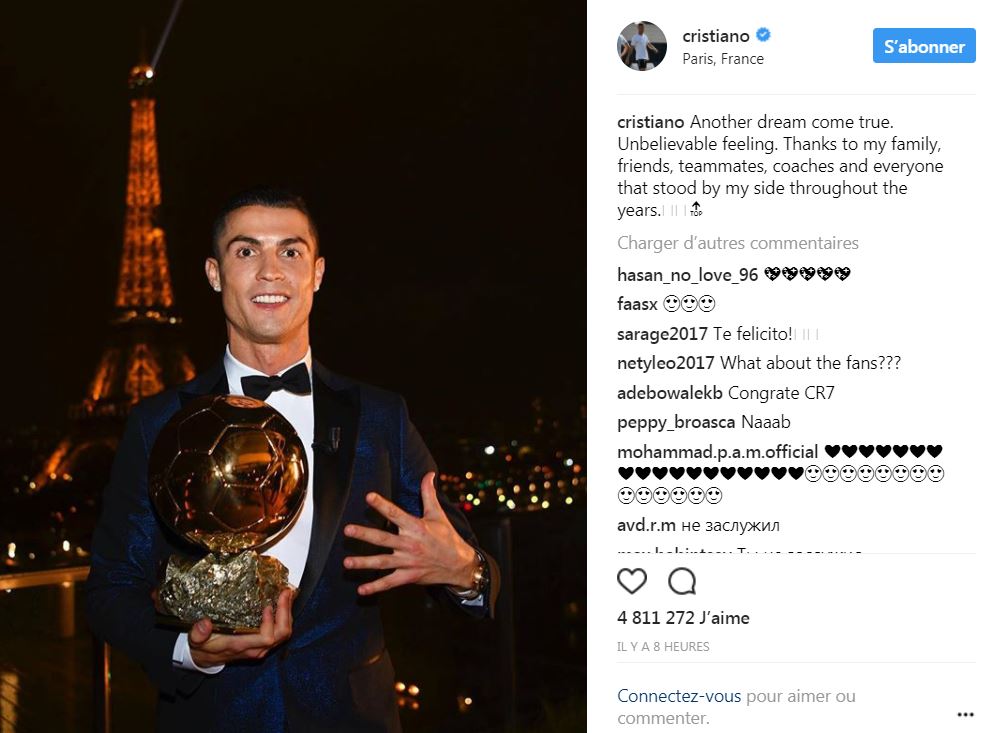The width and height of the screenshot is (983, 733).
Task: Open faasx commenter profile
Action: click(637, 304)
